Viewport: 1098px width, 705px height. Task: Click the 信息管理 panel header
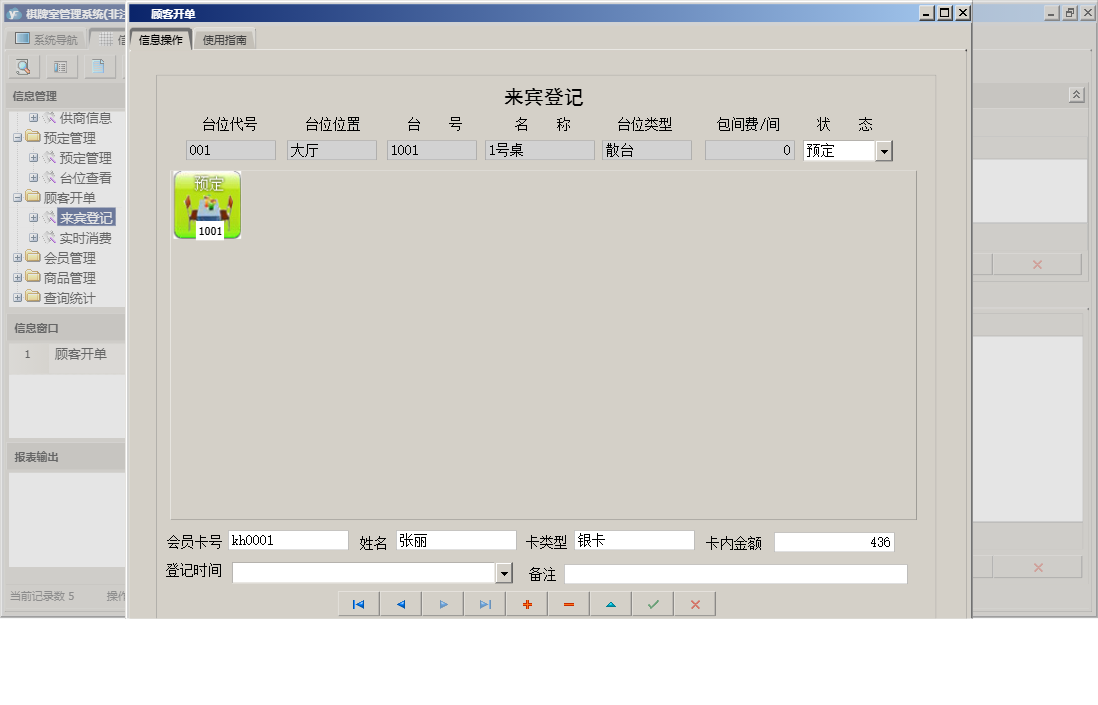pos(67,96)
